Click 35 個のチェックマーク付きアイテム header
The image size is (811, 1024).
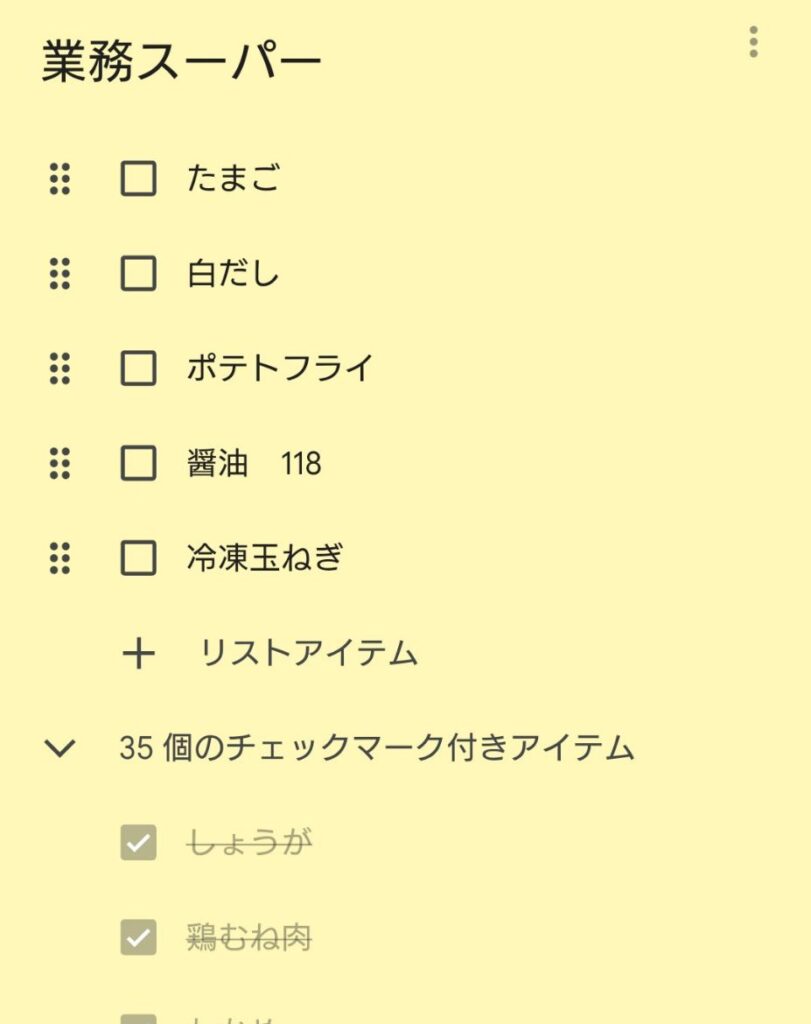376,748
